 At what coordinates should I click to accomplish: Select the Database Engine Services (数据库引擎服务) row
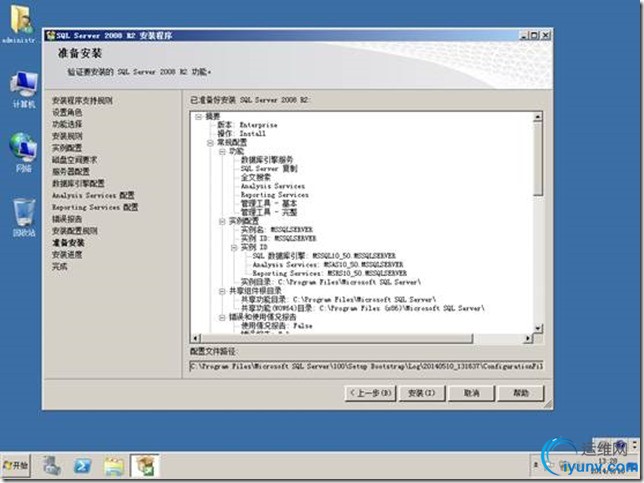tap(267, 160)
